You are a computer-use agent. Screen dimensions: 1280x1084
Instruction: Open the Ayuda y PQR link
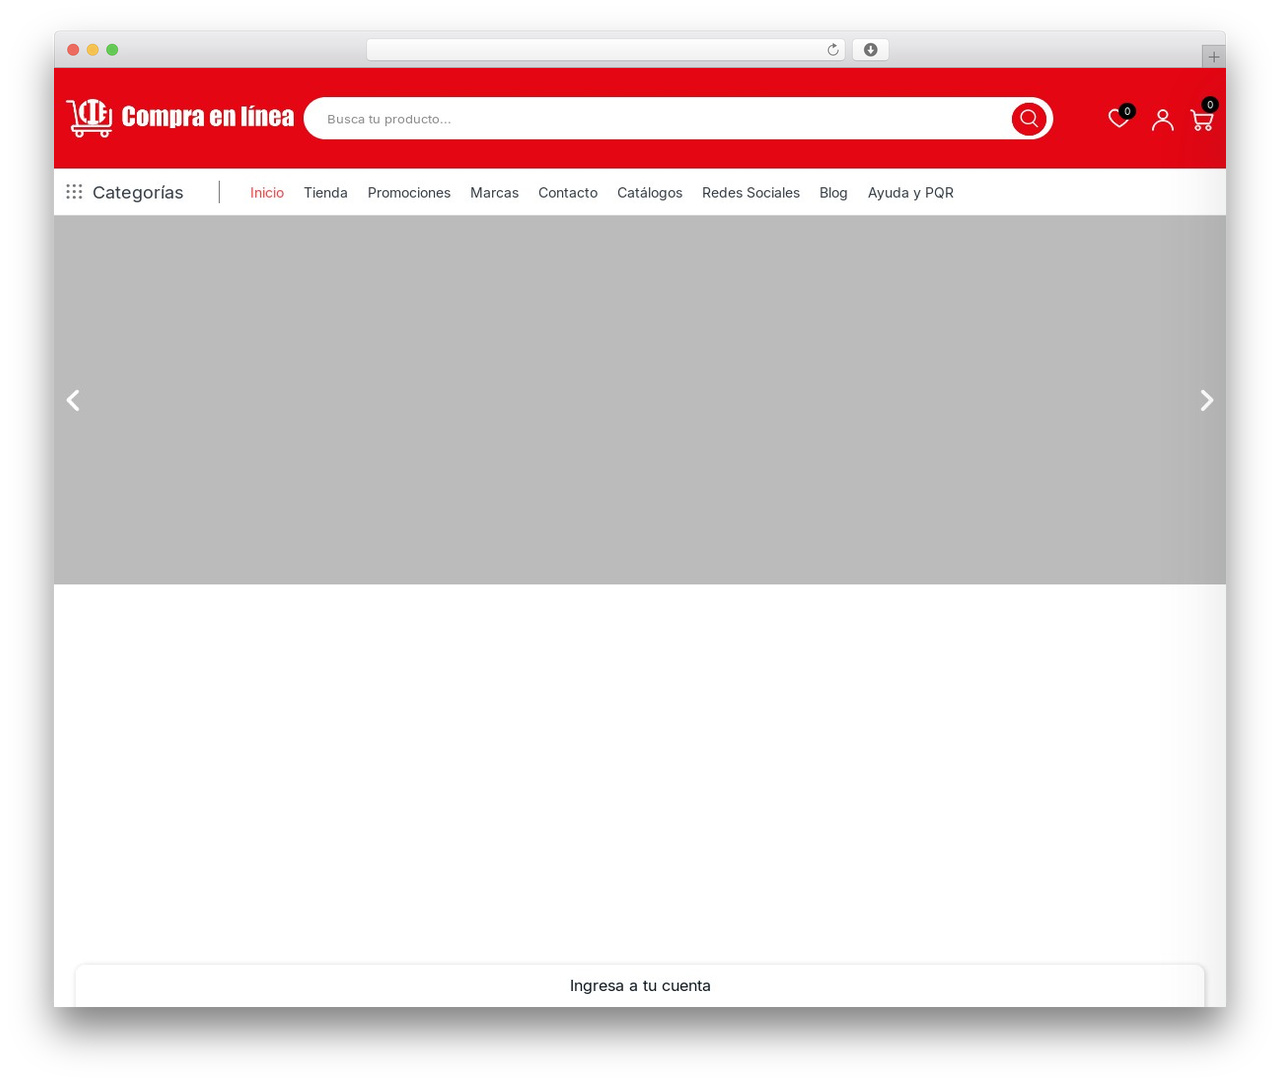(x=911, y=193)
